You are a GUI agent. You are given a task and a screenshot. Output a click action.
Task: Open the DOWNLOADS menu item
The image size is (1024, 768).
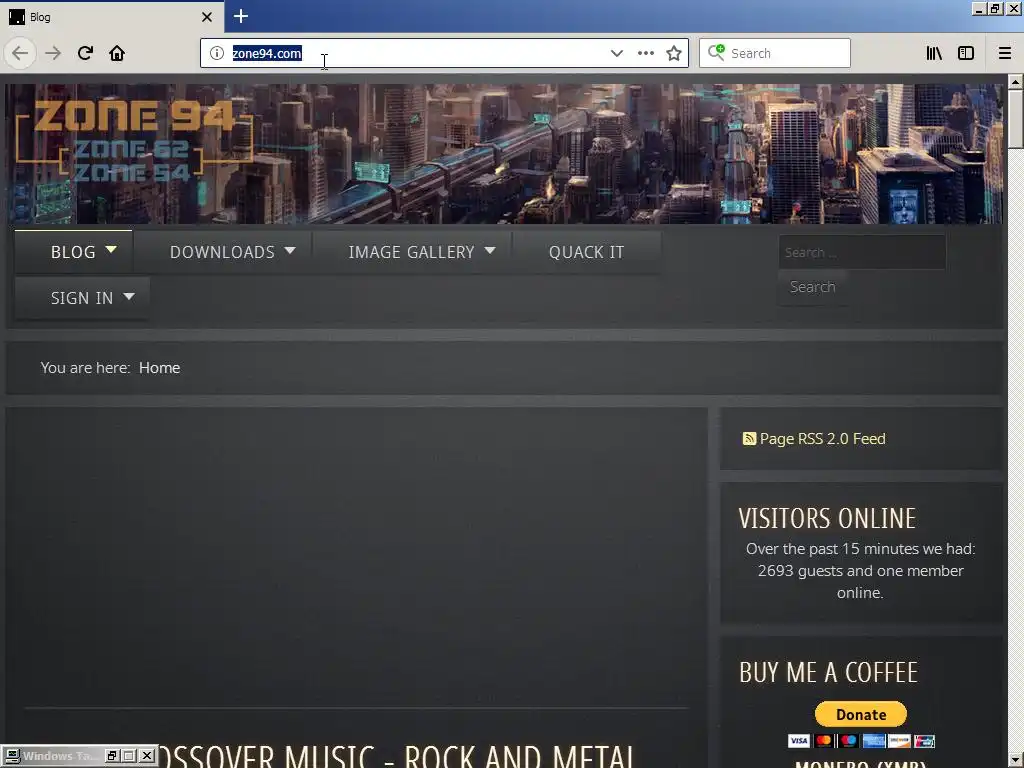point(222,252)
